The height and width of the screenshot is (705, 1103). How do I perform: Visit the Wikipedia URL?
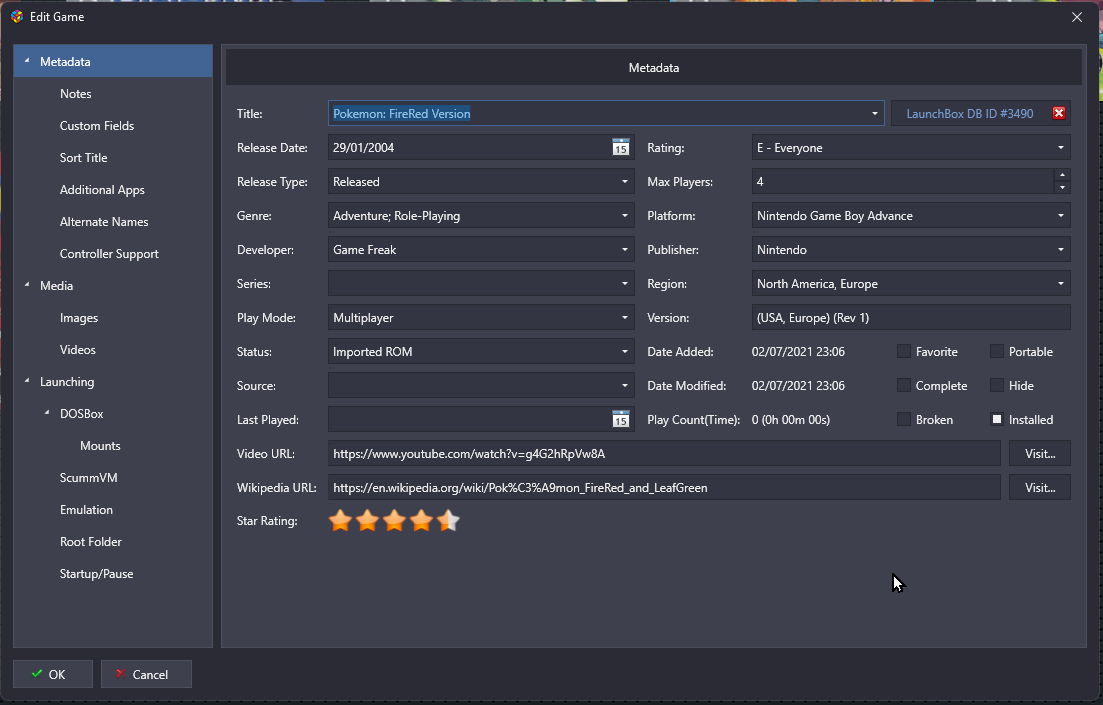pyautogui.click(x=1040, y=488)
